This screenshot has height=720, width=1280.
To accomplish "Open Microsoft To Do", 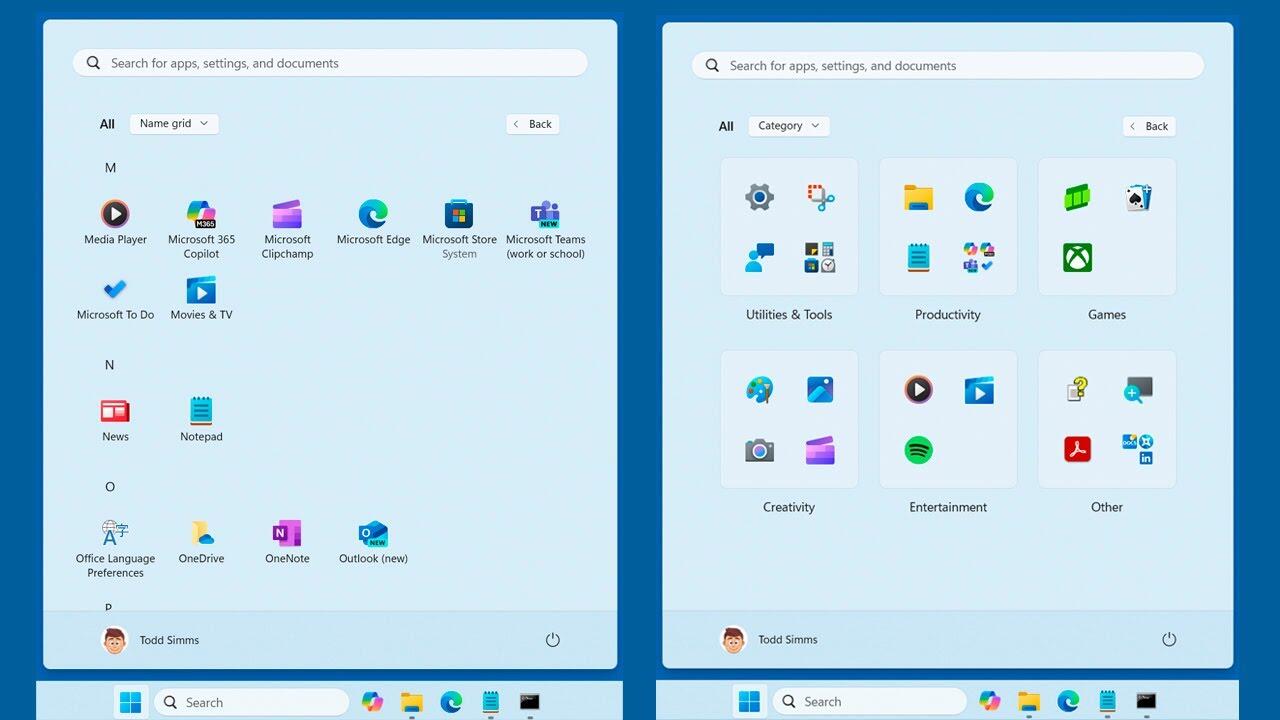I will point(115,298).
